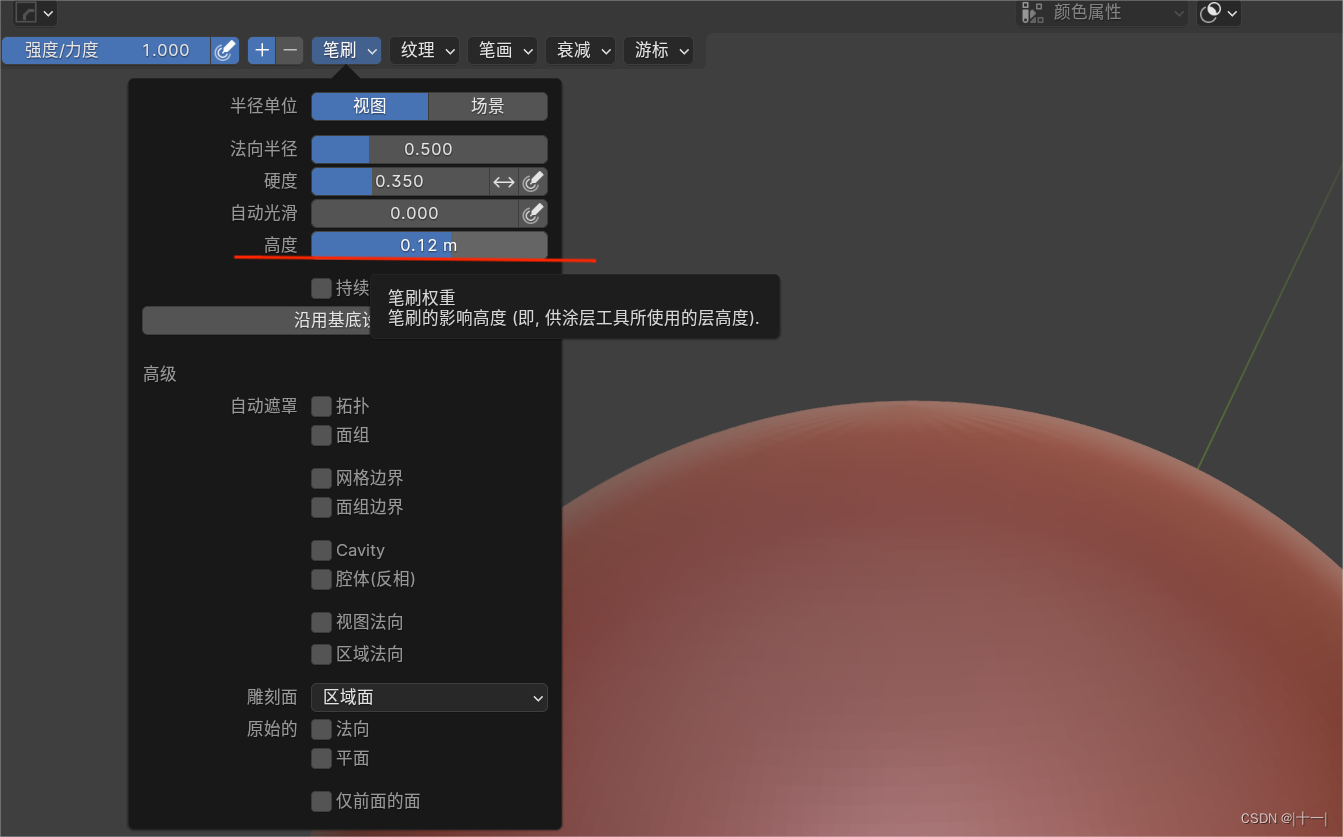Open the viewport shading mode icon
This screenshot has height=837, width=1343.
pos(1210,13)
